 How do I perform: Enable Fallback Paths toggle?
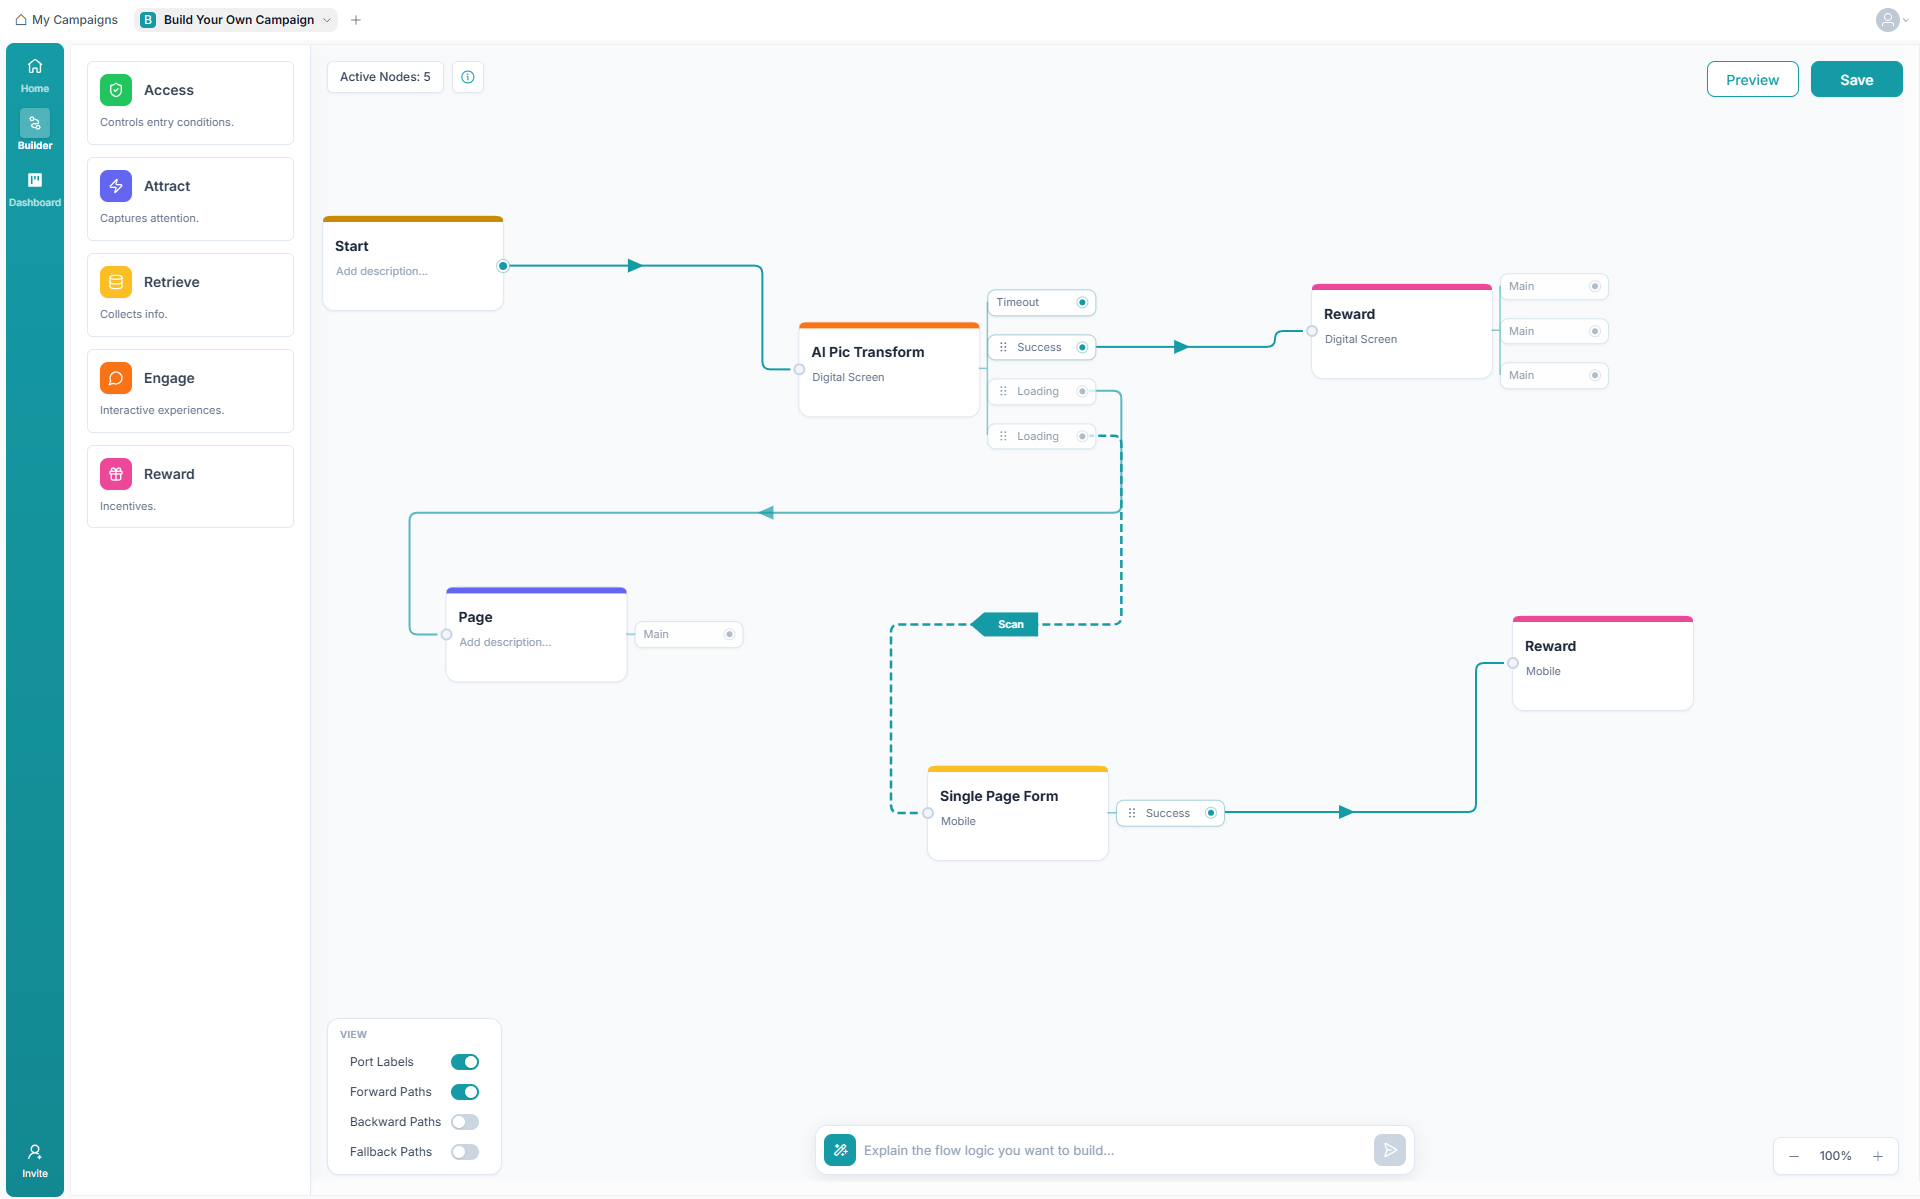point(465,1152)
